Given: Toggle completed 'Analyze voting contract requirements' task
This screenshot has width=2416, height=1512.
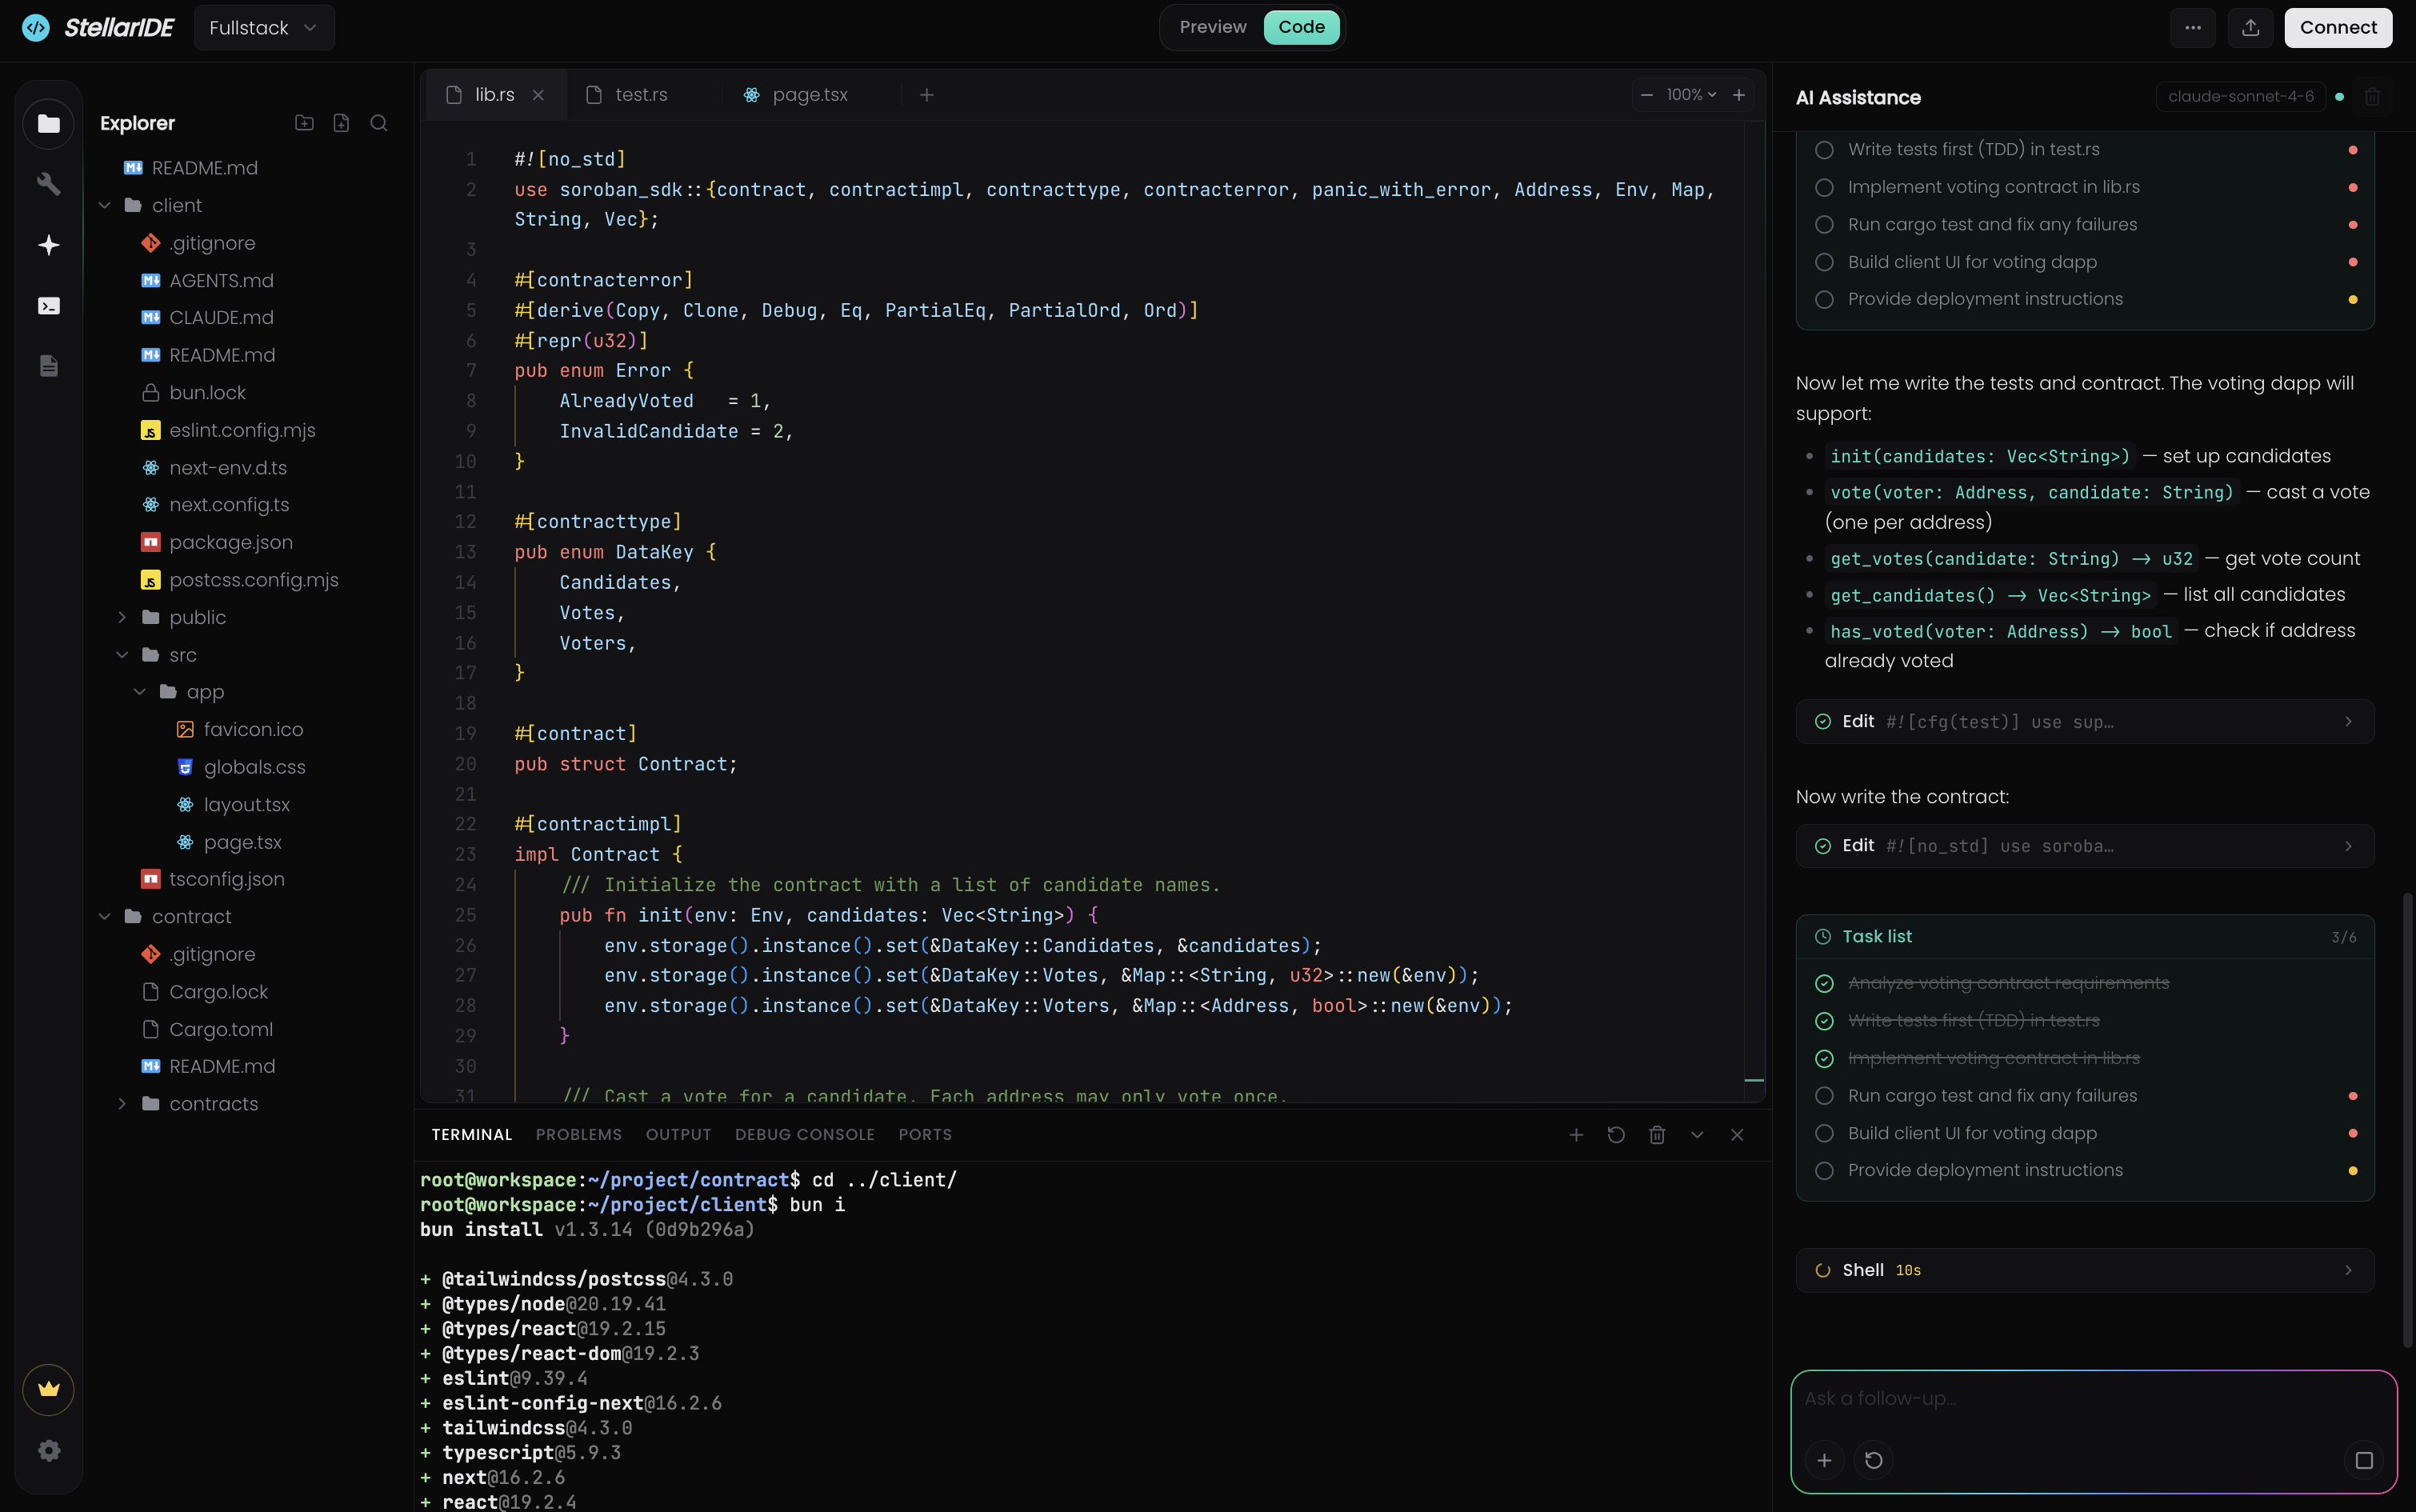Looking at the screenshot, I should (1824, 984).
